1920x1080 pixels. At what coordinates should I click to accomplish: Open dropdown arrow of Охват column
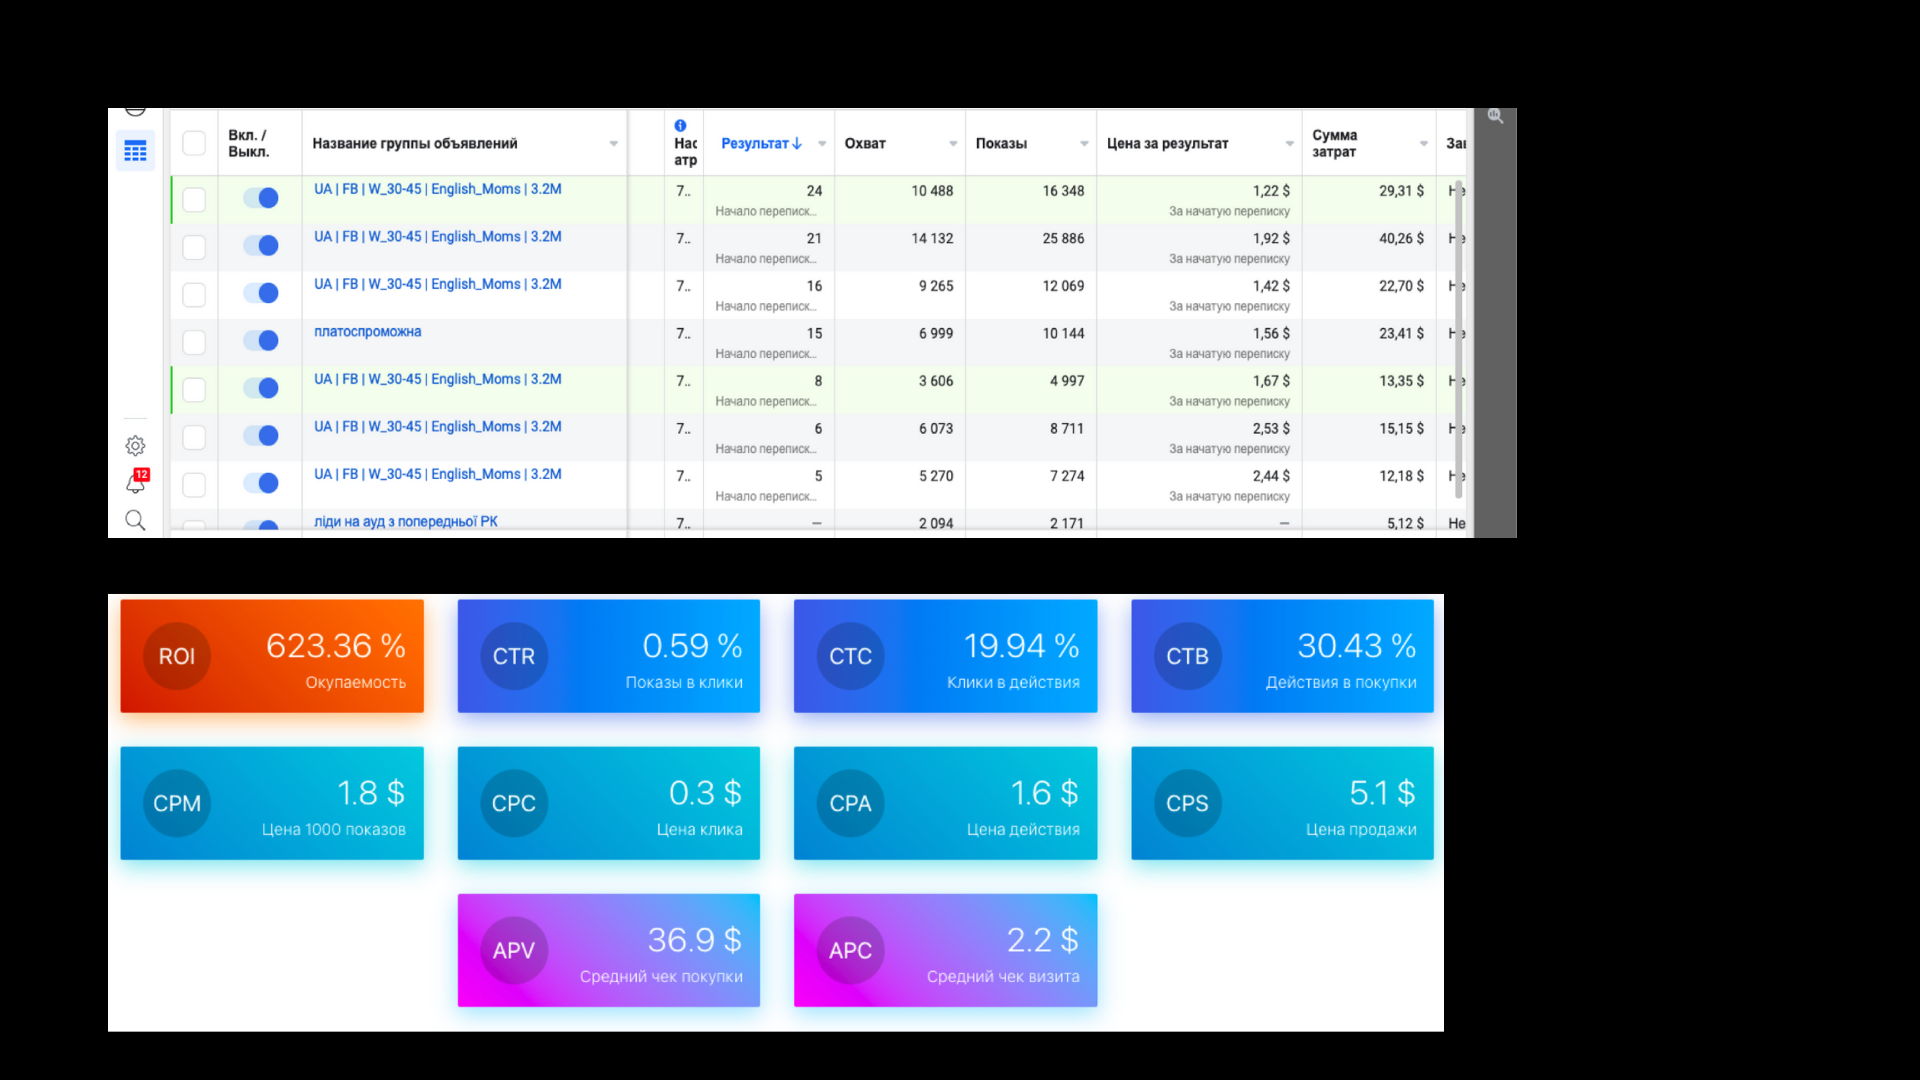tap(953, 144)
